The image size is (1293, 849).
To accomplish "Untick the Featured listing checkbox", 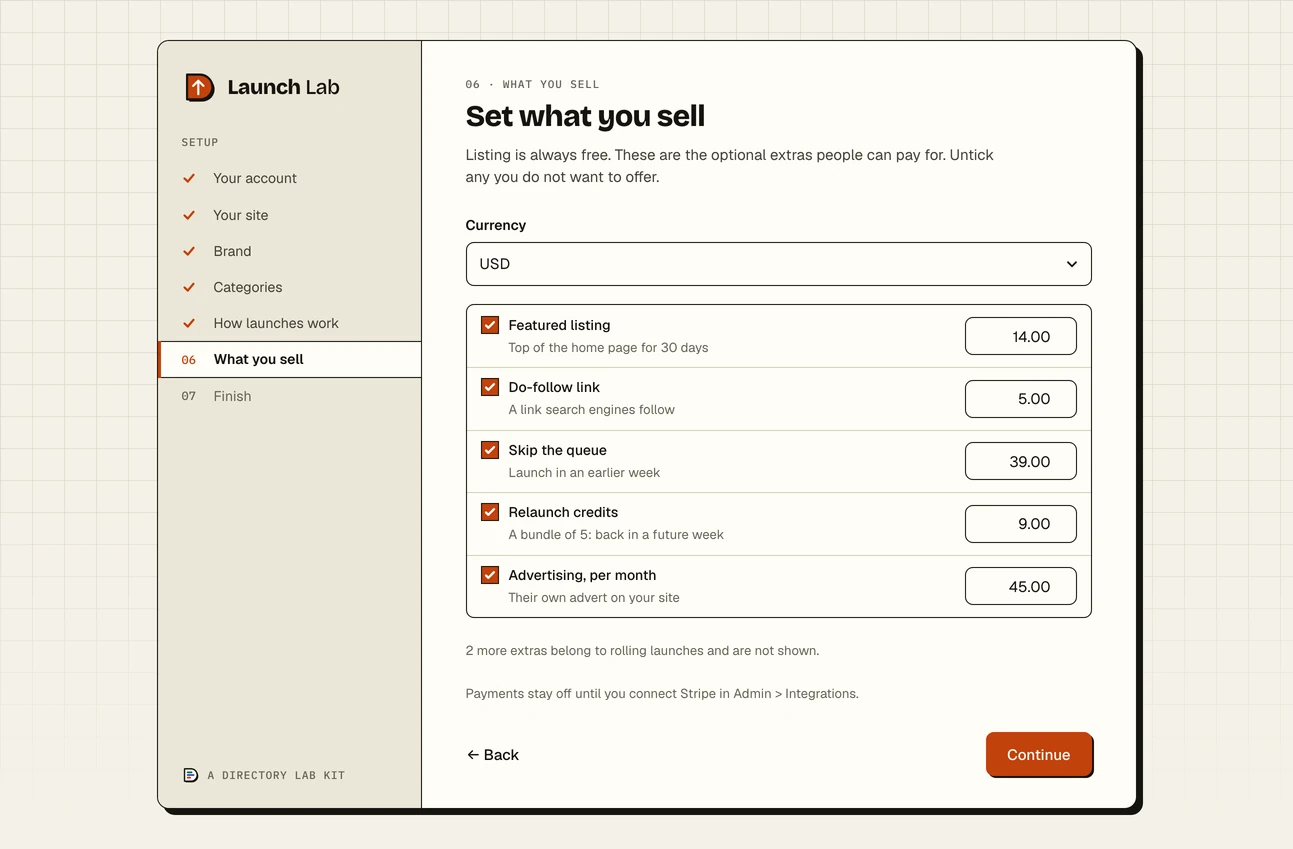I will [x=490, y=325].
